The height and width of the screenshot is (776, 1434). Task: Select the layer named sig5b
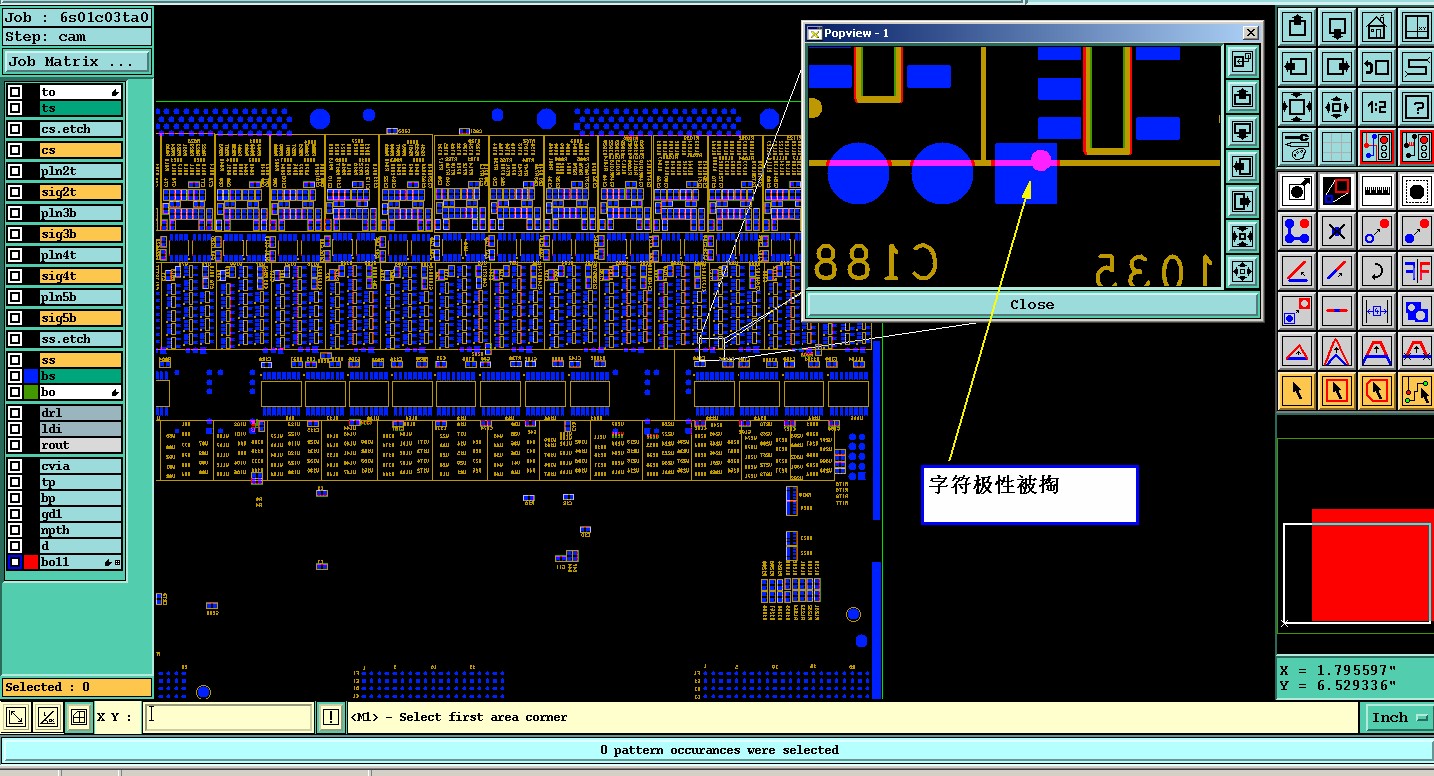click(80, 318)
